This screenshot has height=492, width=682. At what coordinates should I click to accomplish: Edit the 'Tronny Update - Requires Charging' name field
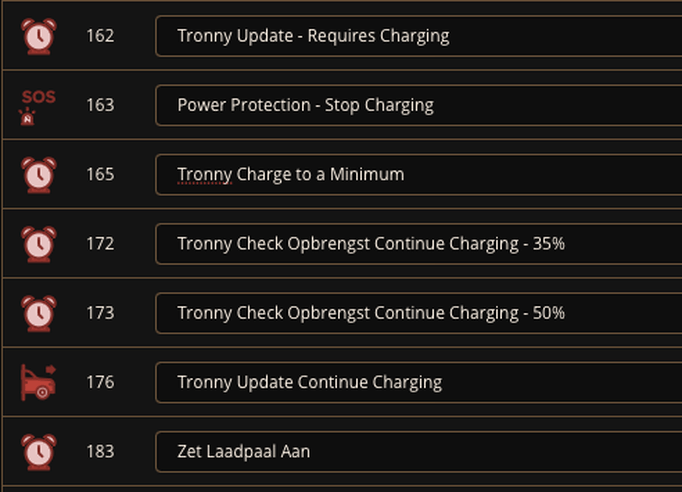(x=418, y=36)
